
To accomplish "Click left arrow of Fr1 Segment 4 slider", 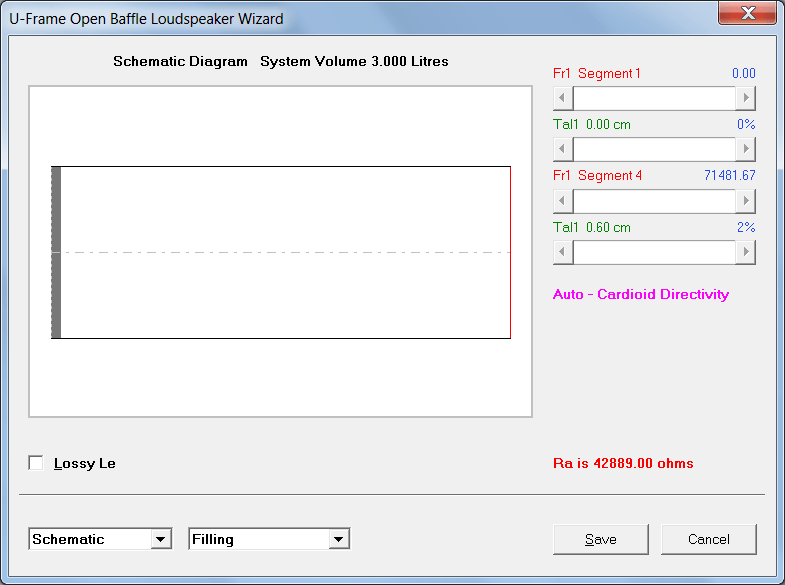I will (563, 201).
